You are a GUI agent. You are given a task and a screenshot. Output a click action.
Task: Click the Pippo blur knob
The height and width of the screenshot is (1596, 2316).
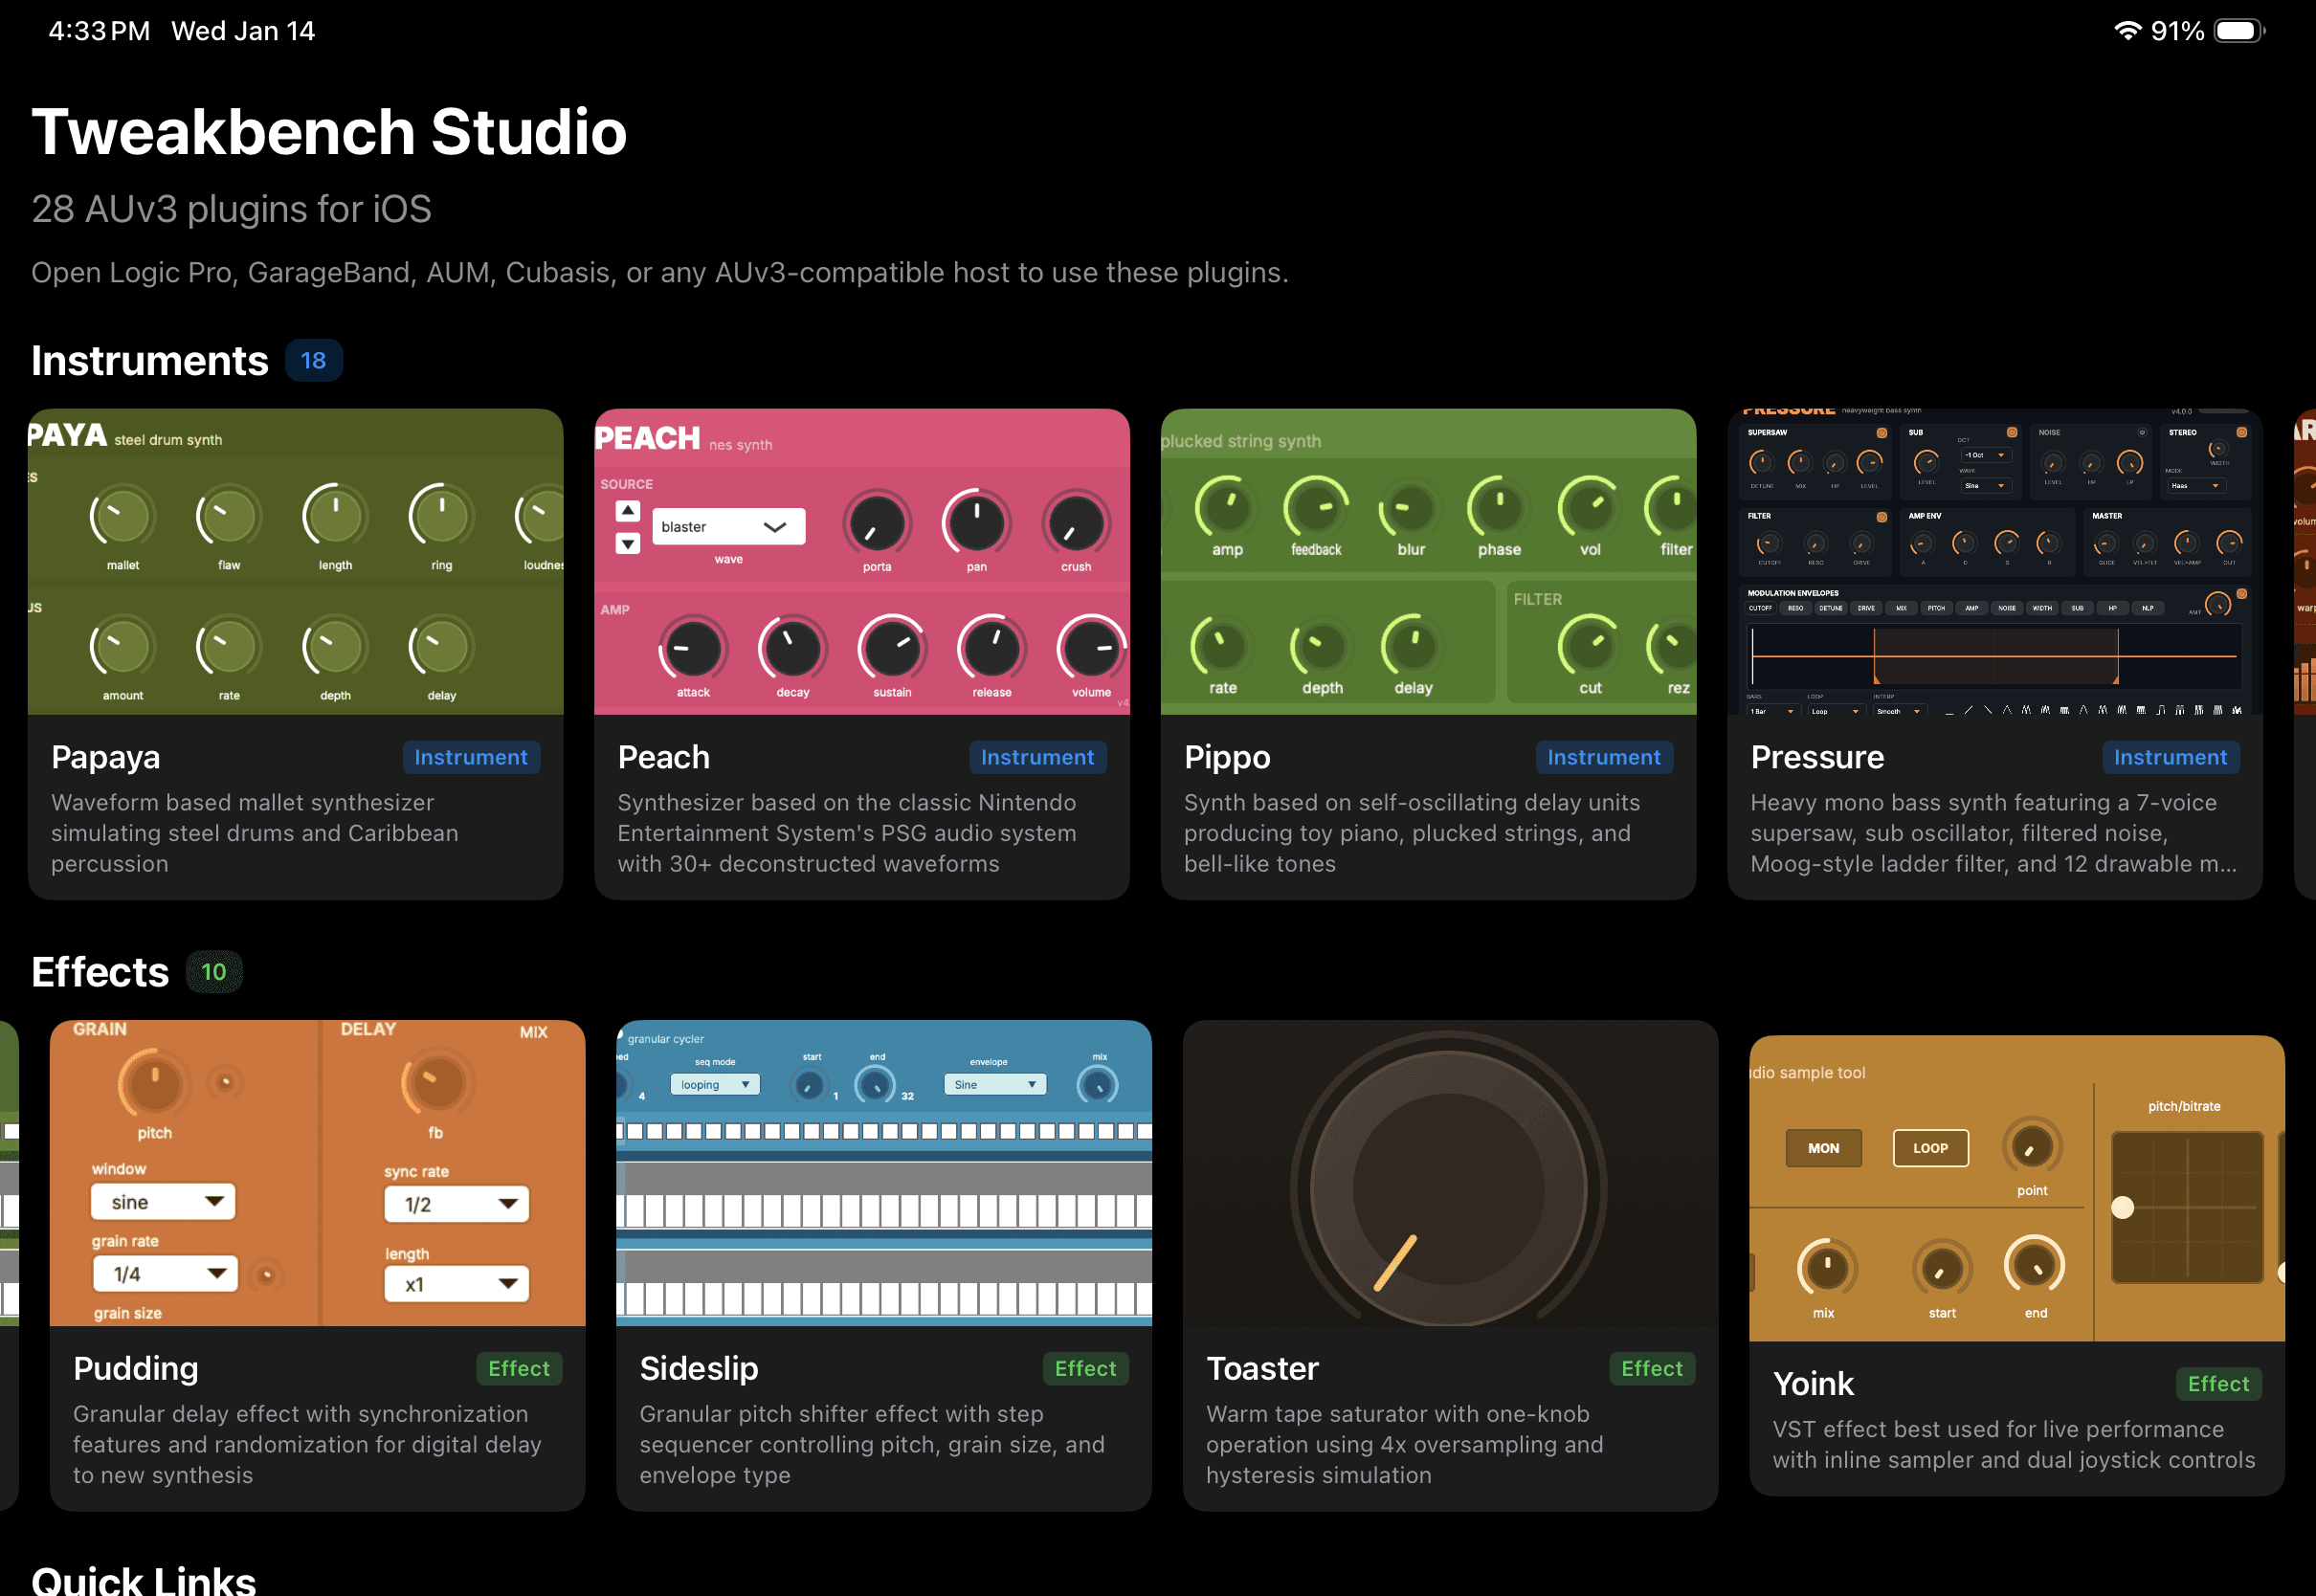coord(1410,508)
